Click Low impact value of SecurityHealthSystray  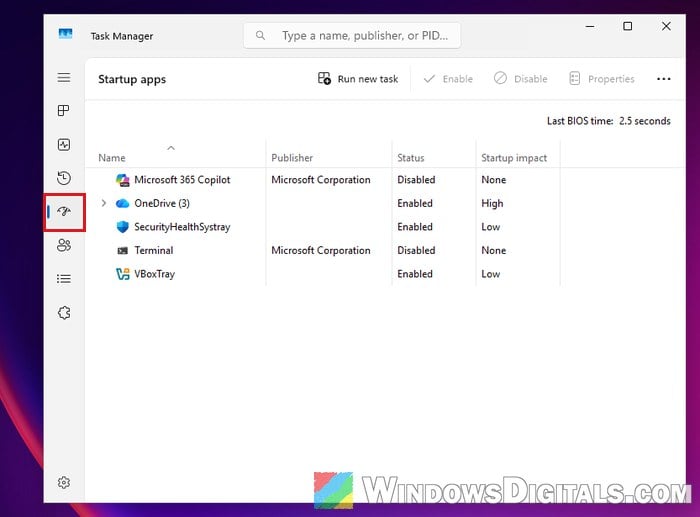point(490,227)
